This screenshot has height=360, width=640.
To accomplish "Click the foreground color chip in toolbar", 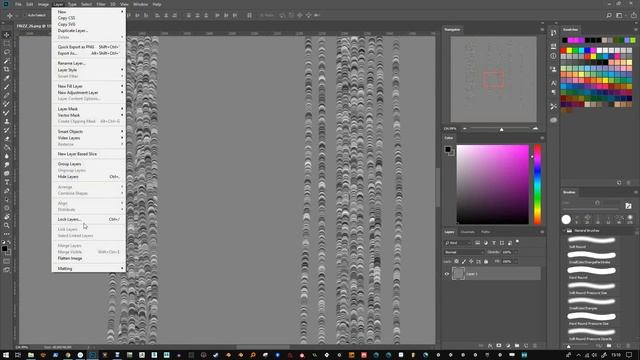I will tap(4, 249).
